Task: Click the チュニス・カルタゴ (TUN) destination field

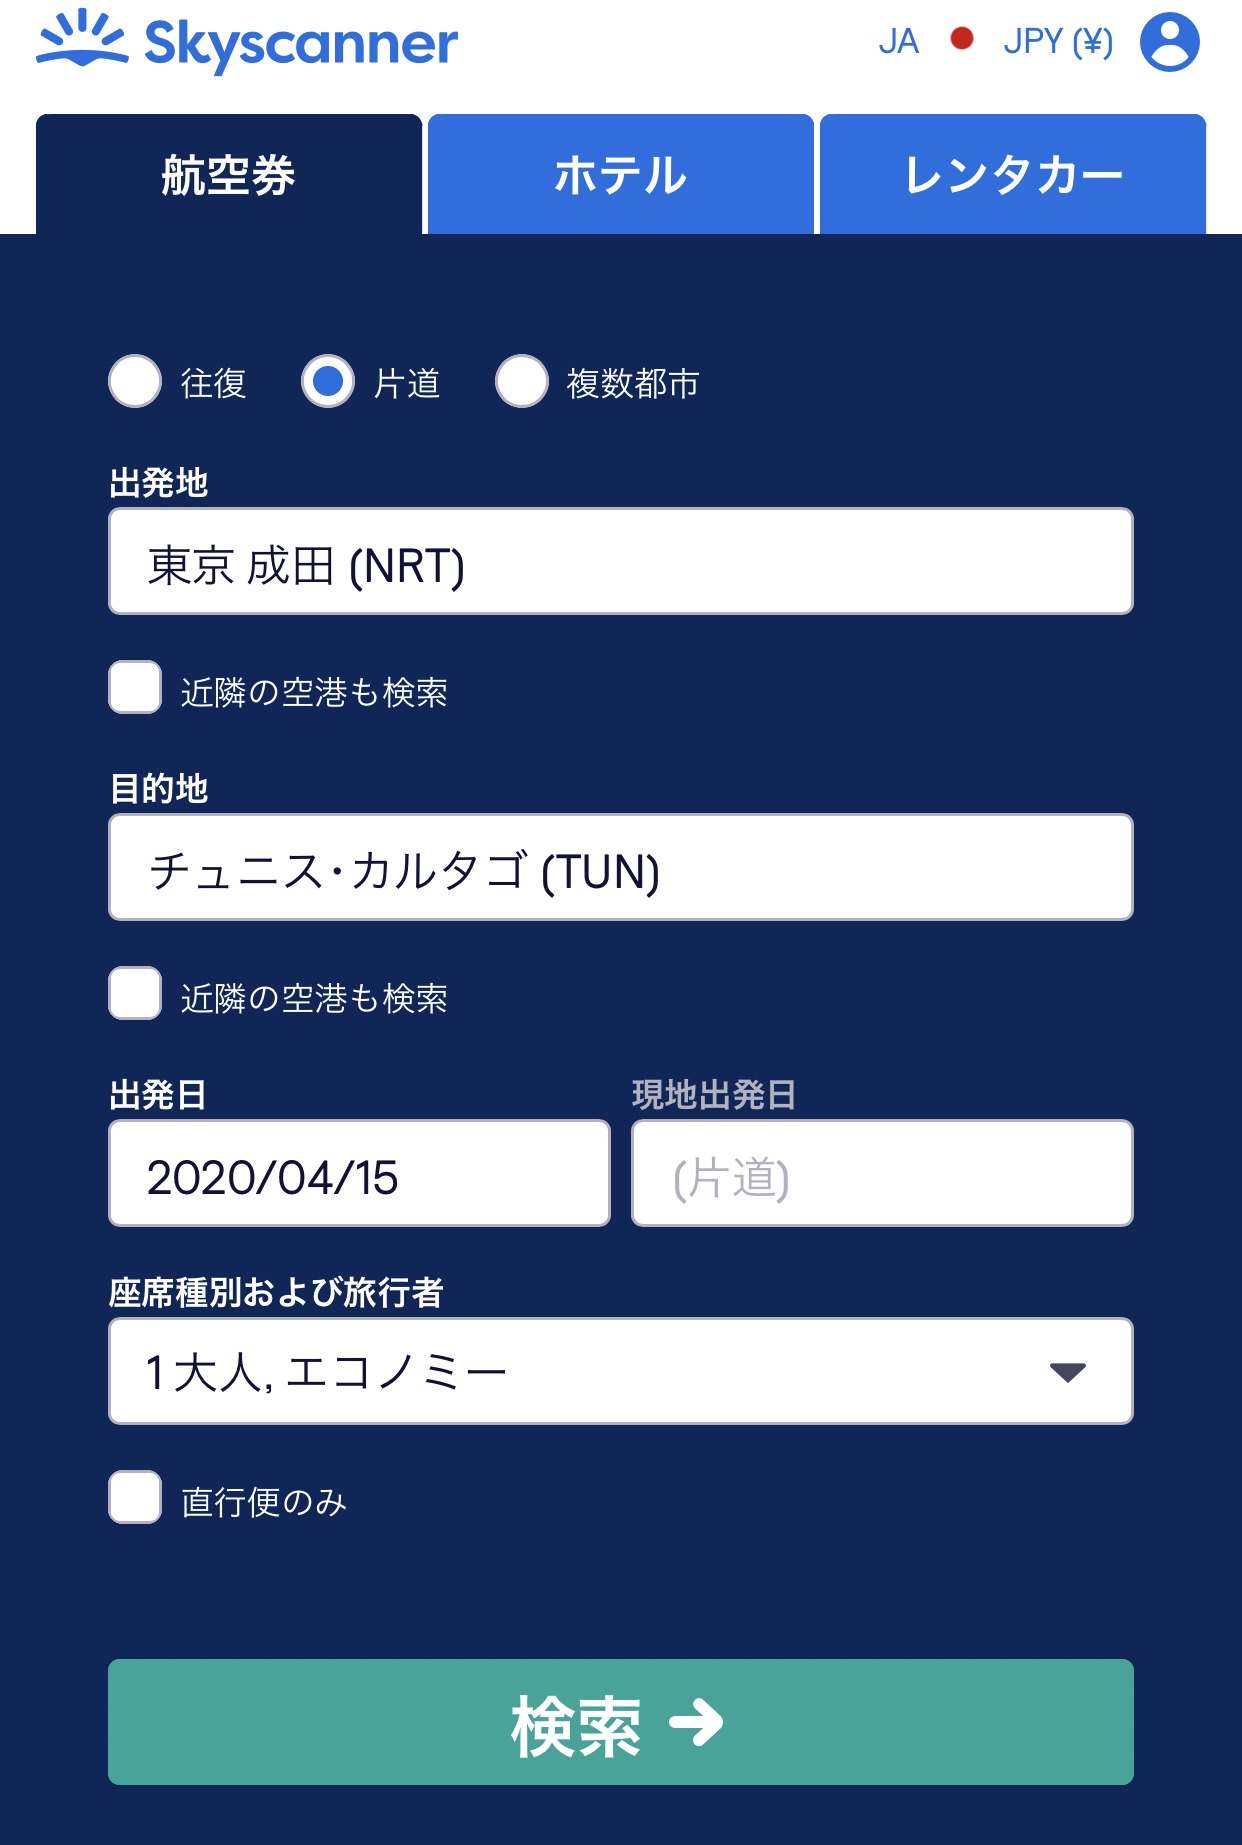Action: pyautogui.click(x=621, y=867)
